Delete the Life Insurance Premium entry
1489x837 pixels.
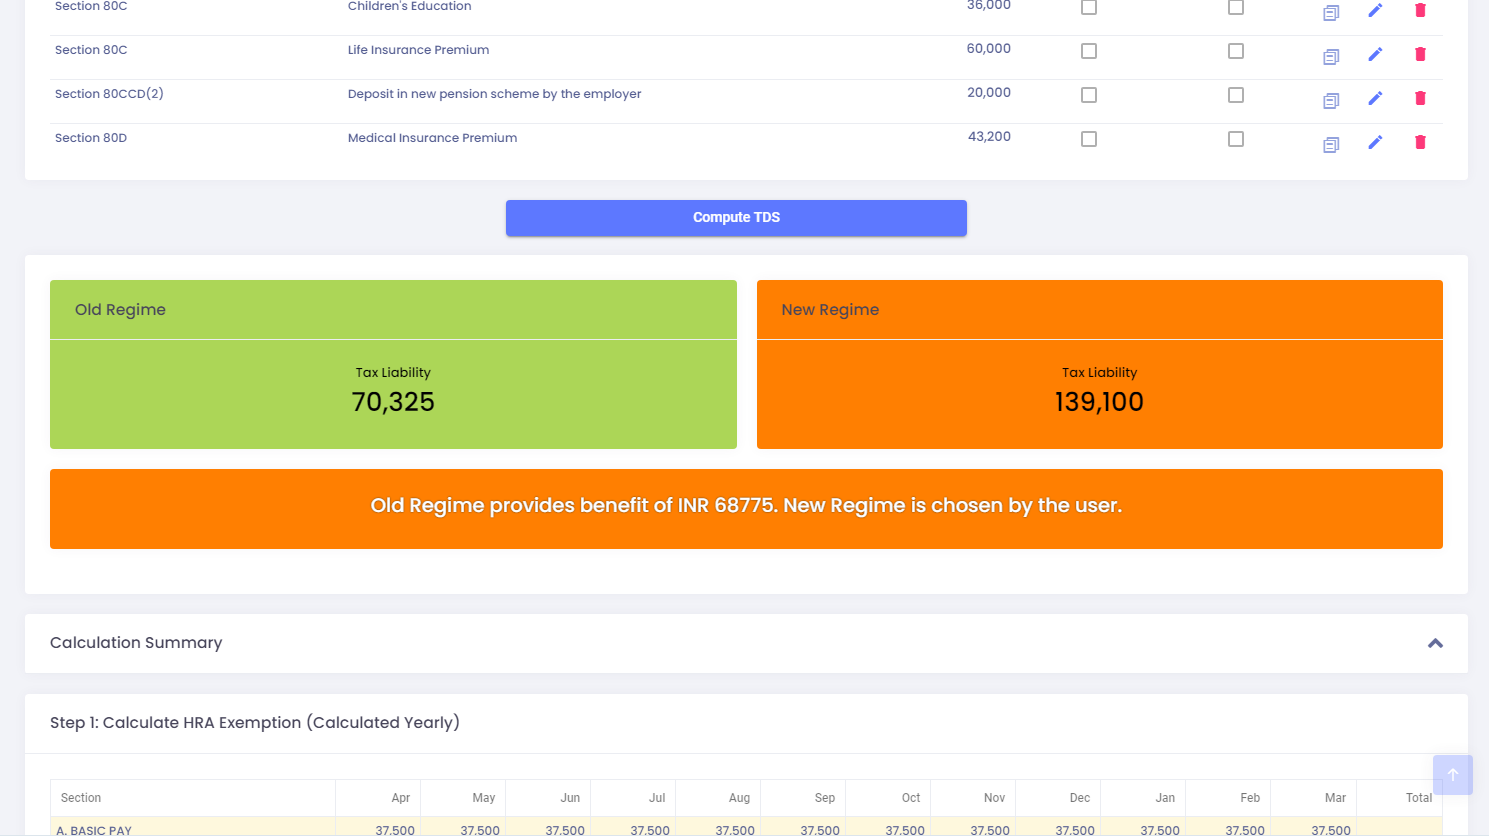click(1420, 54)
